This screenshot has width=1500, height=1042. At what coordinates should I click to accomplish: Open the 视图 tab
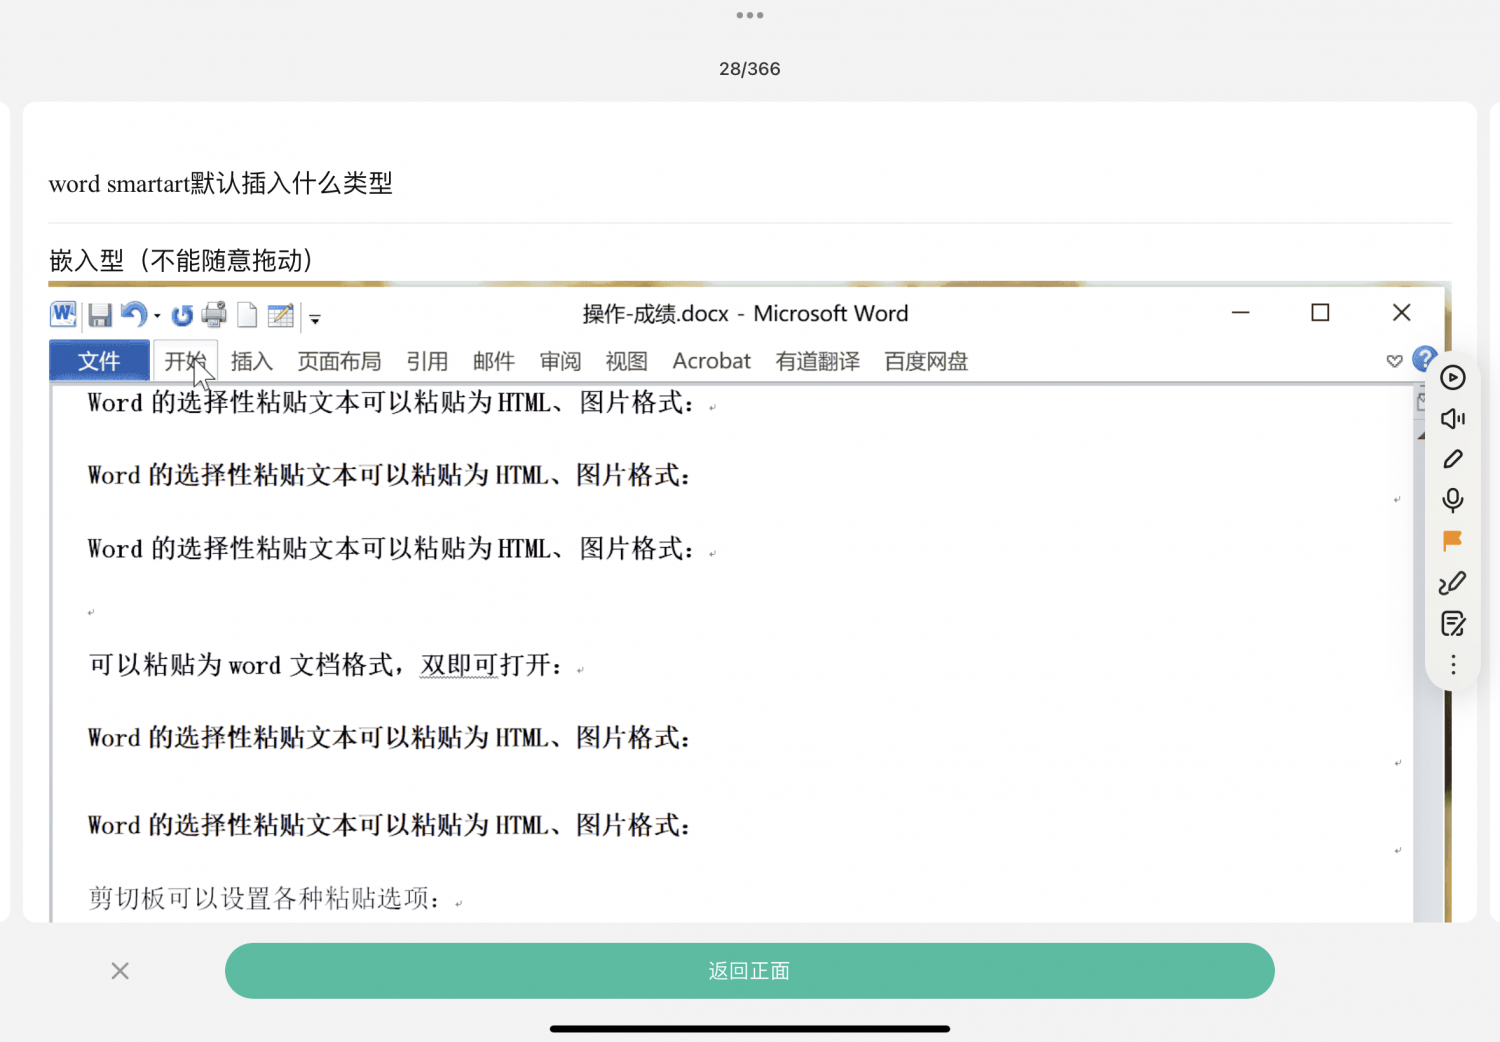[627, 361]
